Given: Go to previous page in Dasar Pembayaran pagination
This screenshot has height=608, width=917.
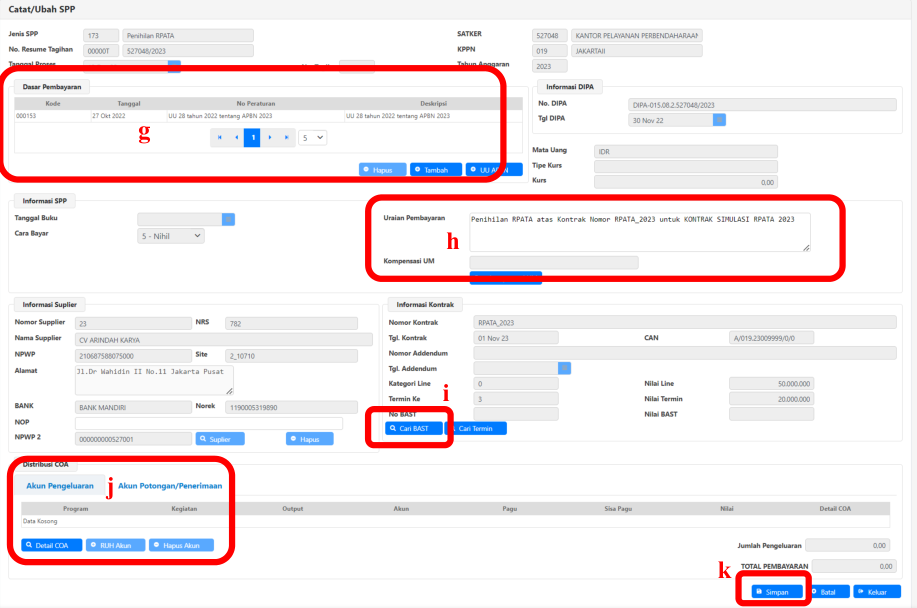Looking at the screenshot, I should point(237,138).
